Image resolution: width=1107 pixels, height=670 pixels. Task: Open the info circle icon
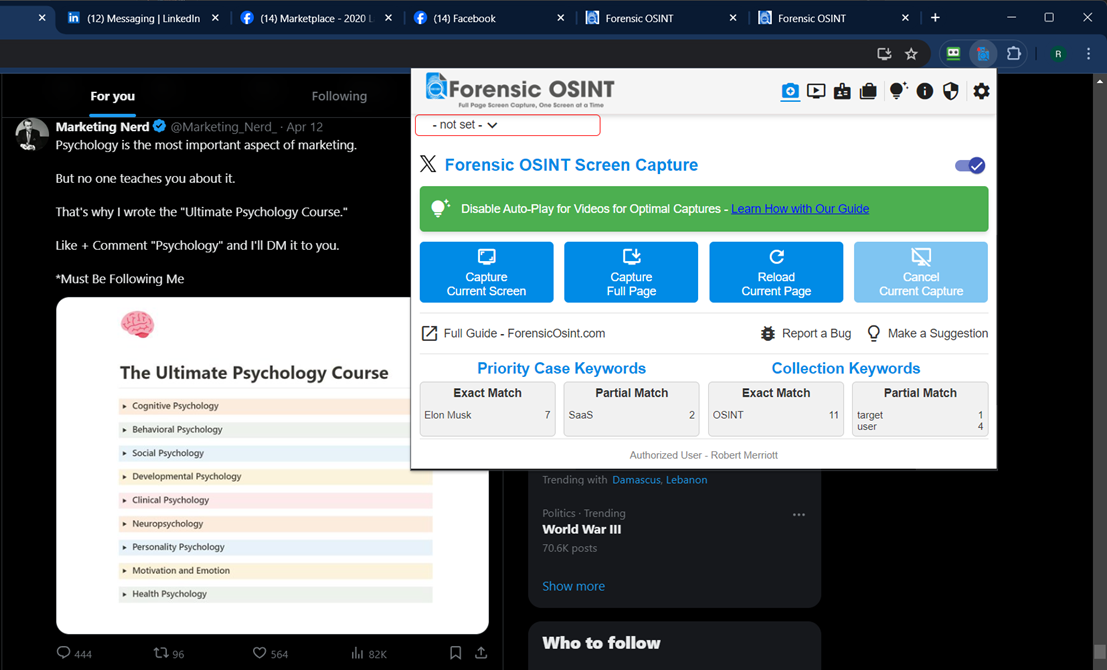coord(925,91)
